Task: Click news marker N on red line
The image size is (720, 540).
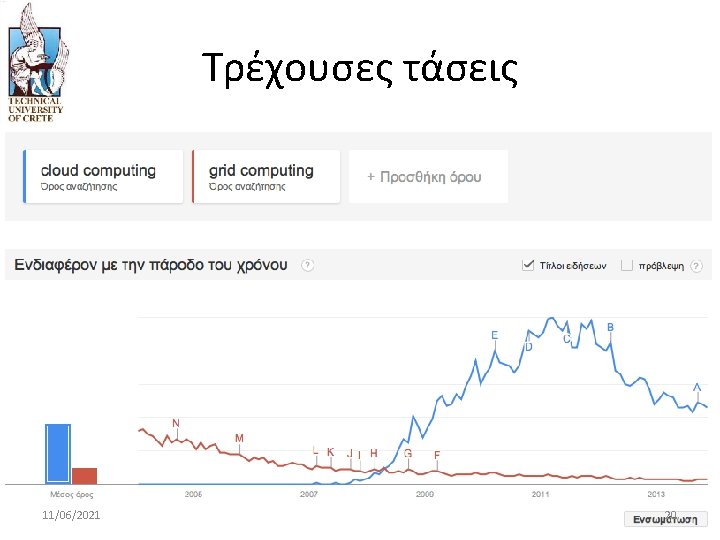Action: 176,423
